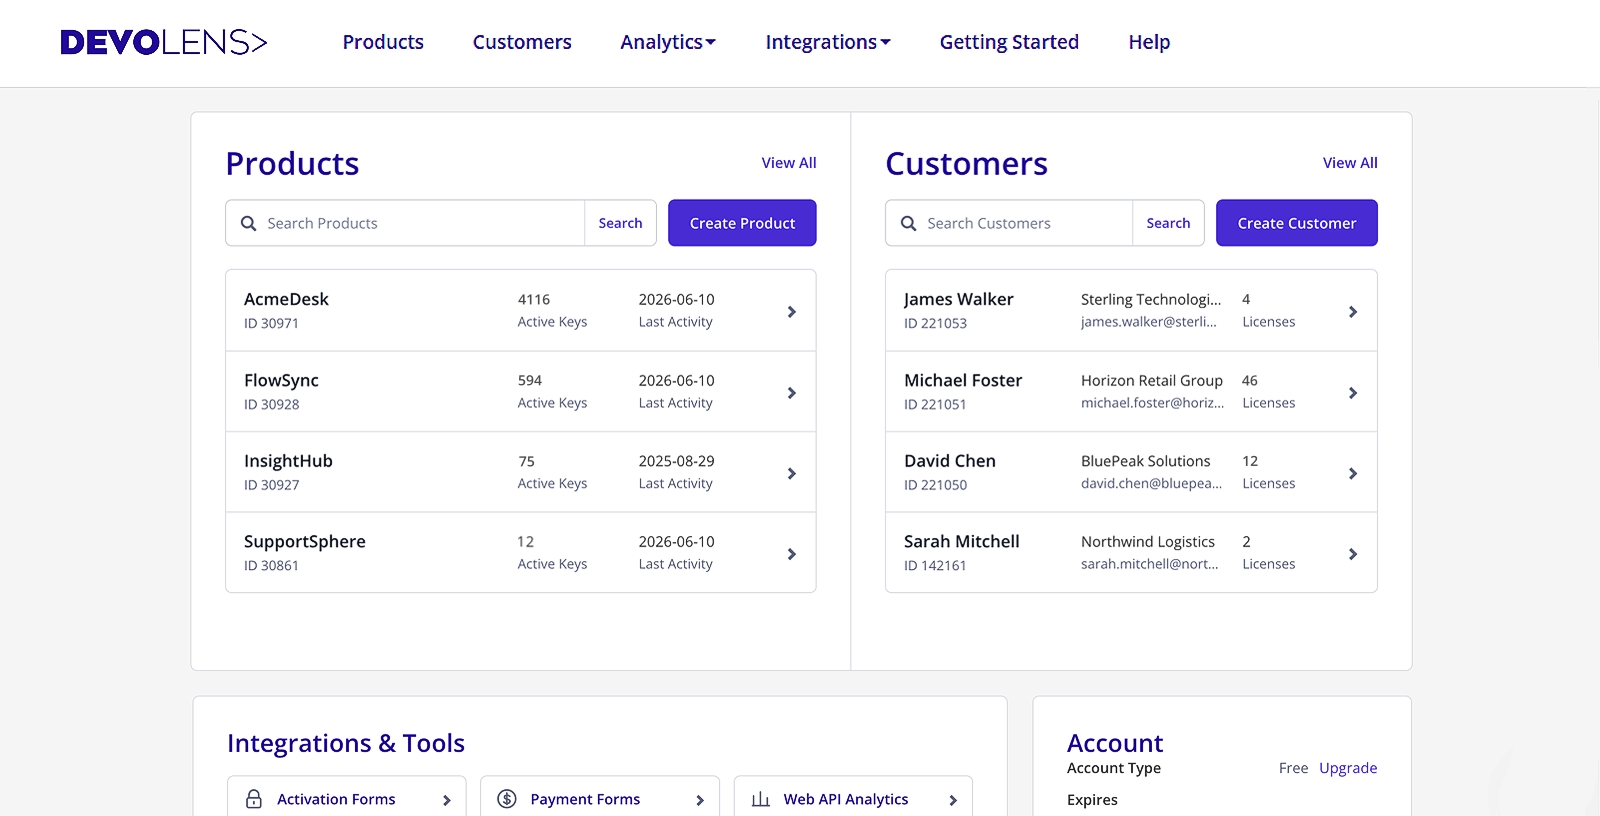
Task: Click the Northwind Logistics company text
Action: point(1148,541)
